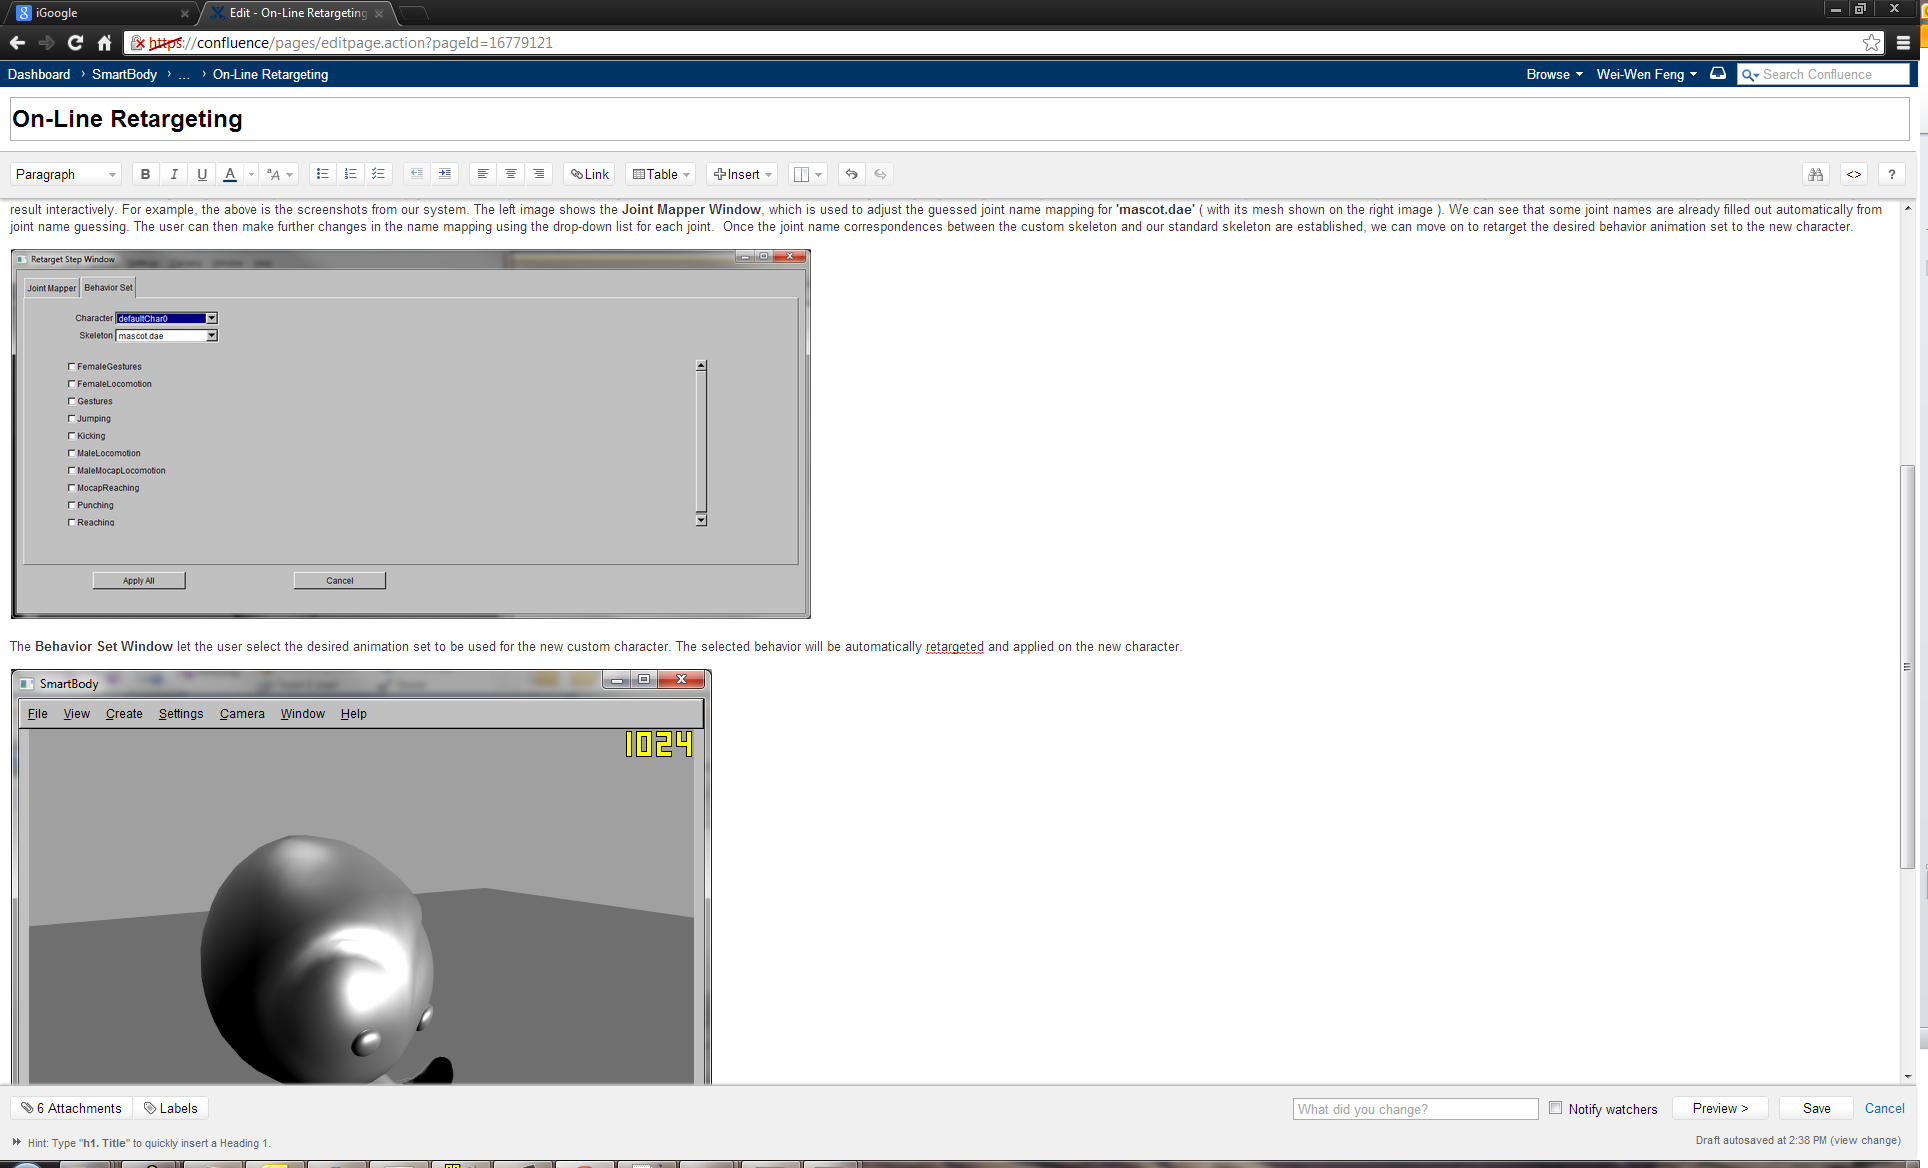1928x1168 pixels.
Task: Select the iGoogle browser tab
Action: pos(100,13)
